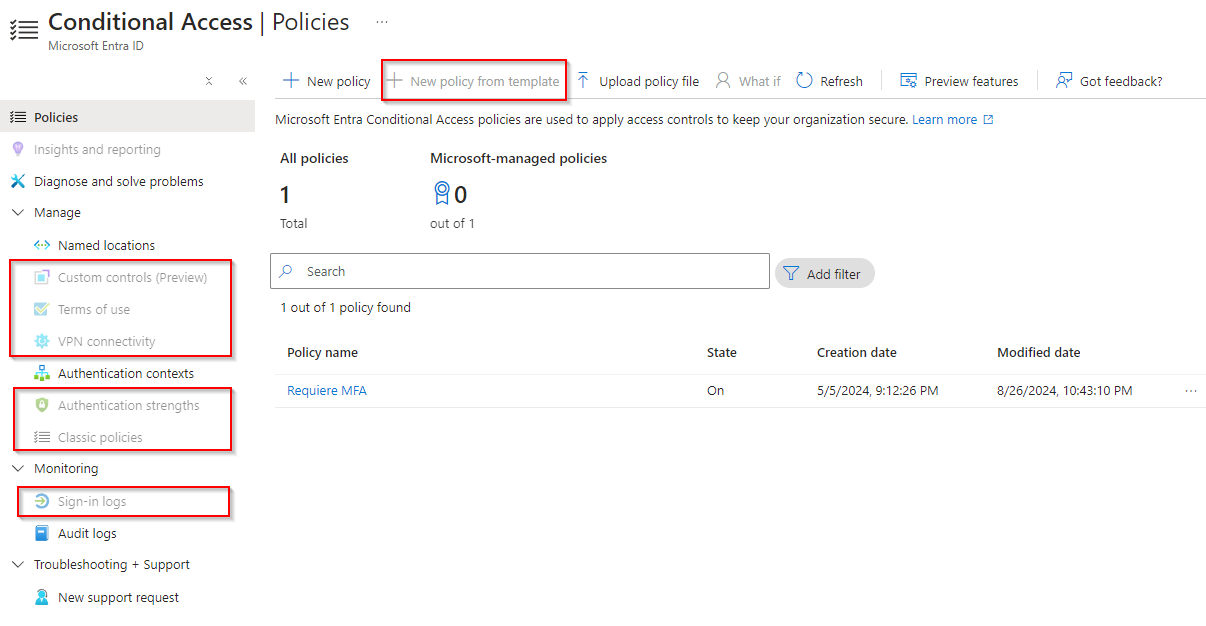Click the Upload policy file arrow icon
Image resolution: width=1206 pixels, height=626 pixels.
coord(583,81)
